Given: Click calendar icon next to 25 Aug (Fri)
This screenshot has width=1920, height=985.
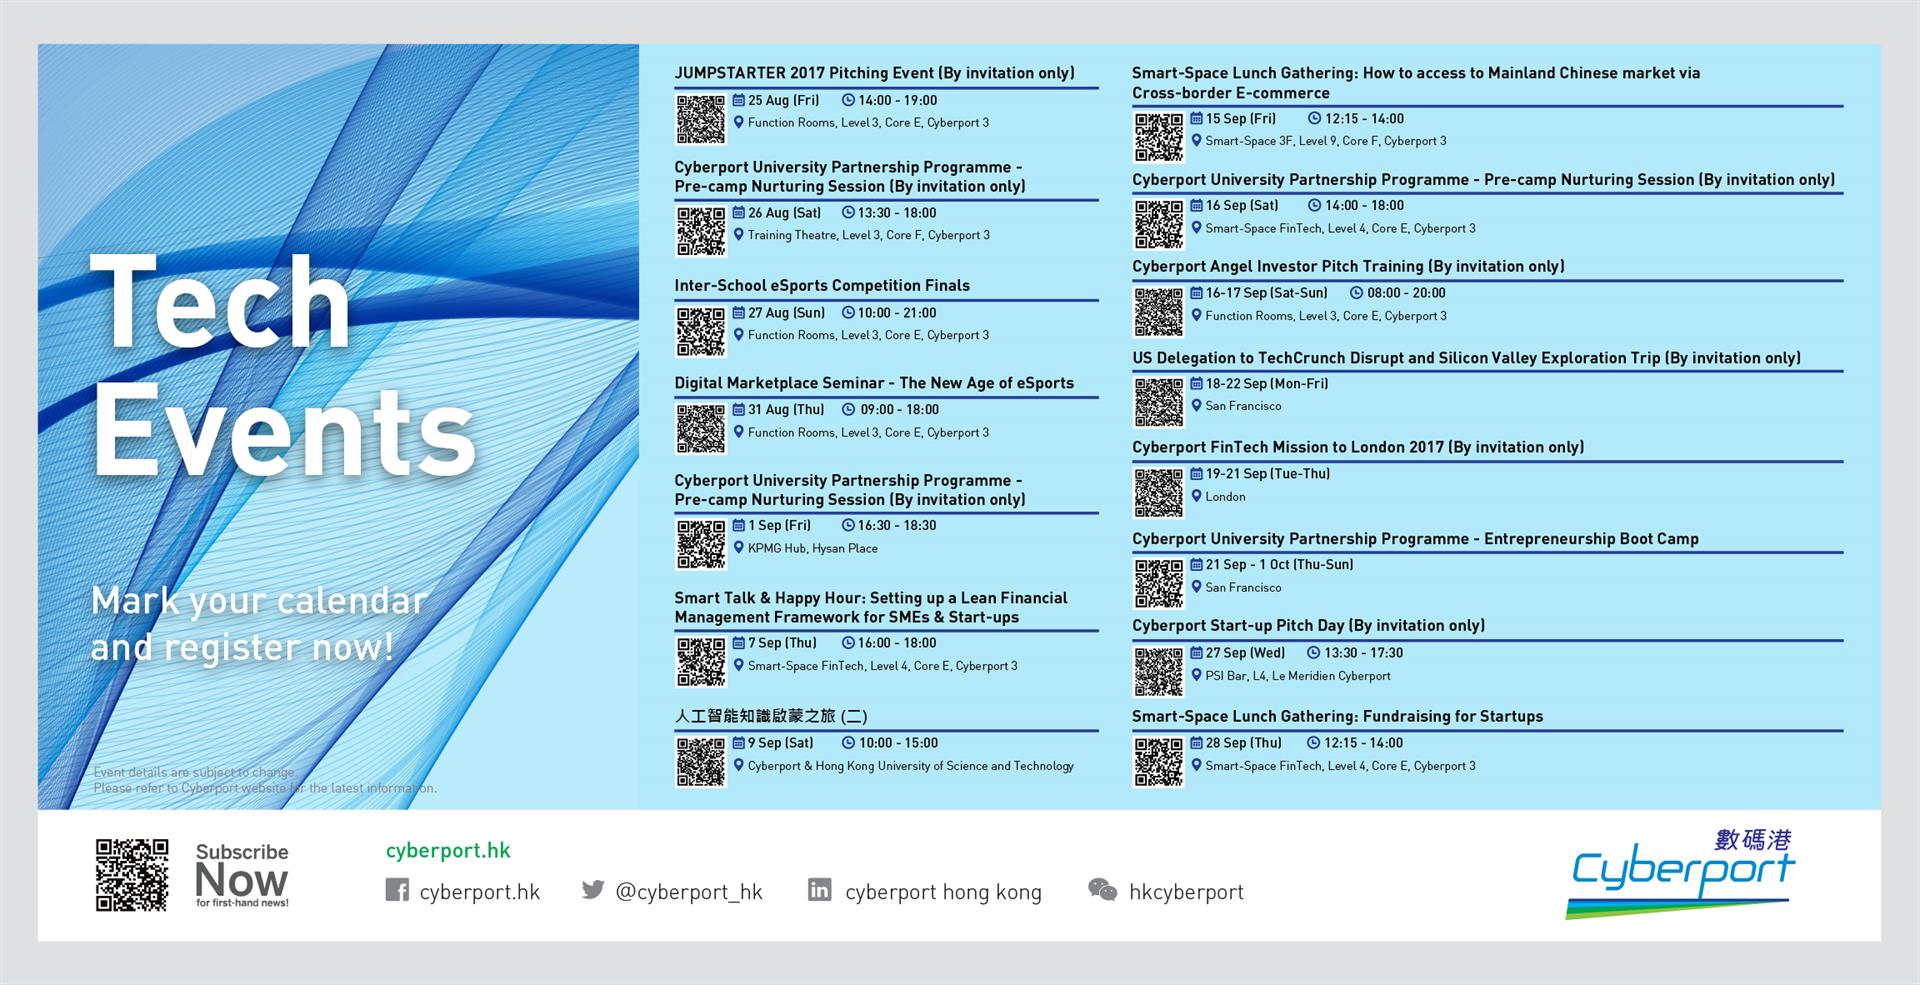Looking at the screenshot, I should [x=739, y=100].
